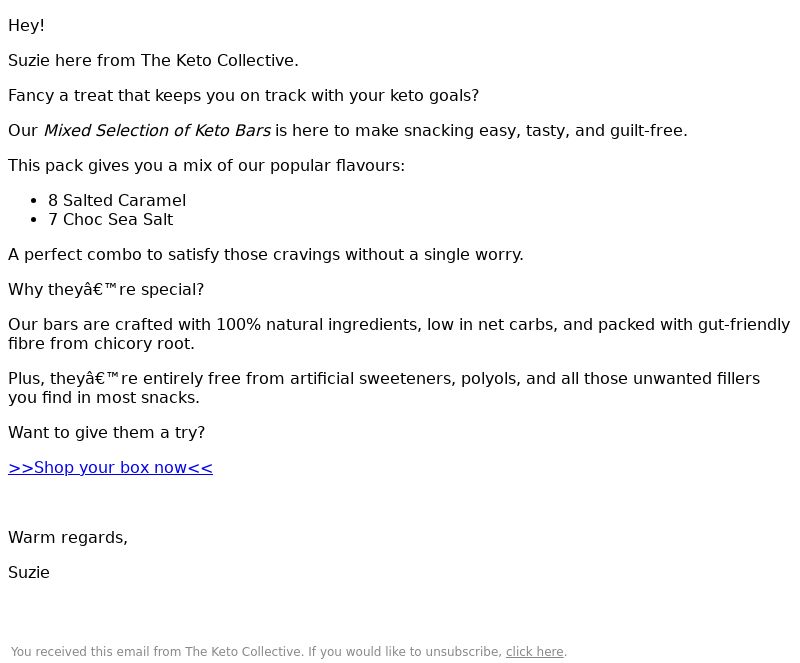The height and width of the screenshot is (663, 800).
Task: Click the unsubscribe 'click here' link
Action: click(x=534, y=652)
